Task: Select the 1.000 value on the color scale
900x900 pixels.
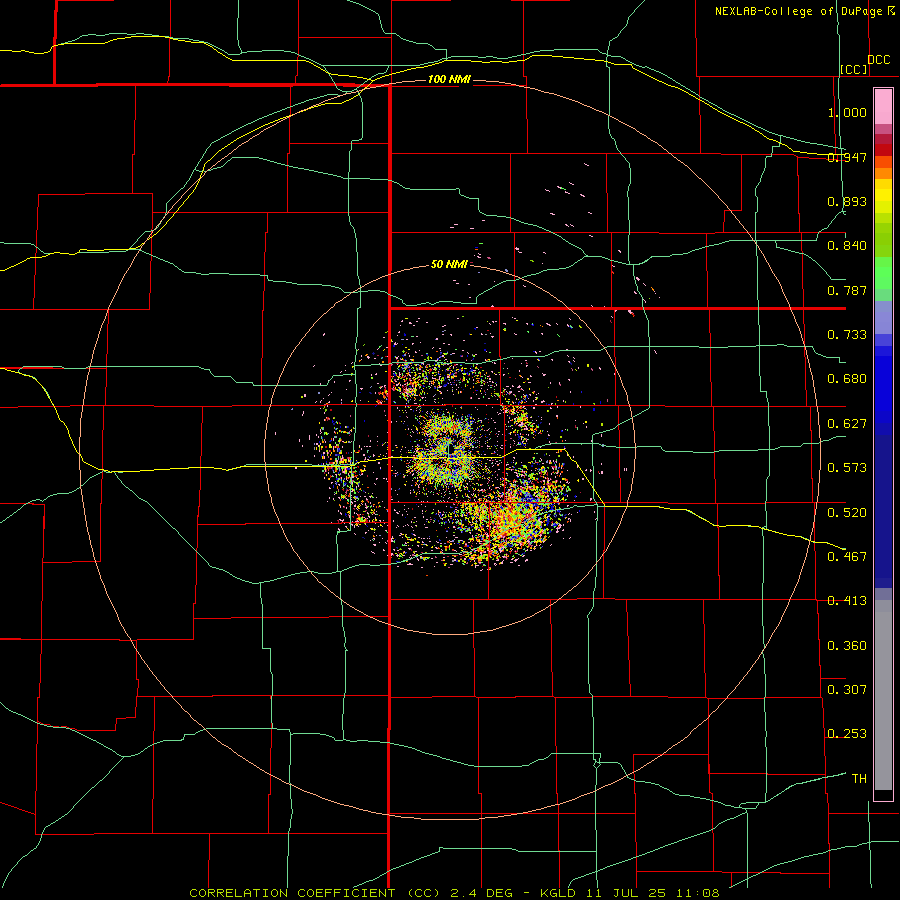Action: click(x=847, y=112)
